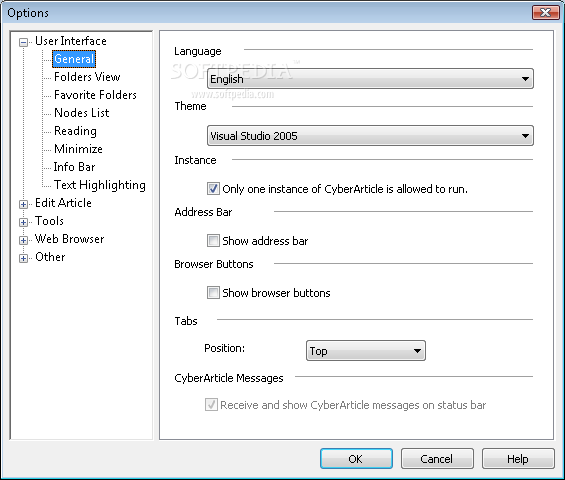Collapse the User Interface tree node
Viewport: 565px width, 480px height.
[x=23, y=42]
